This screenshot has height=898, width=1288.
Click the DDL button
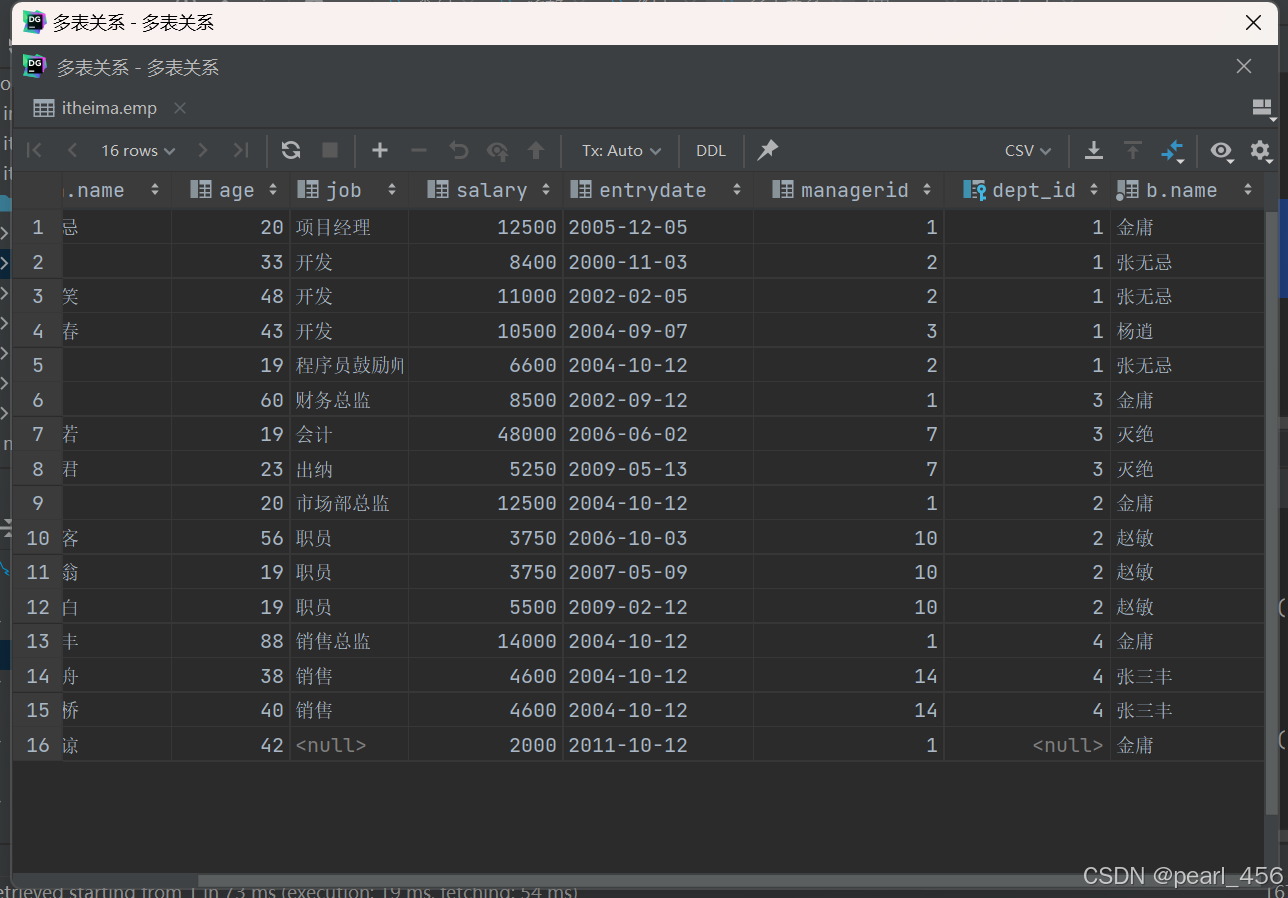[711, 150]
